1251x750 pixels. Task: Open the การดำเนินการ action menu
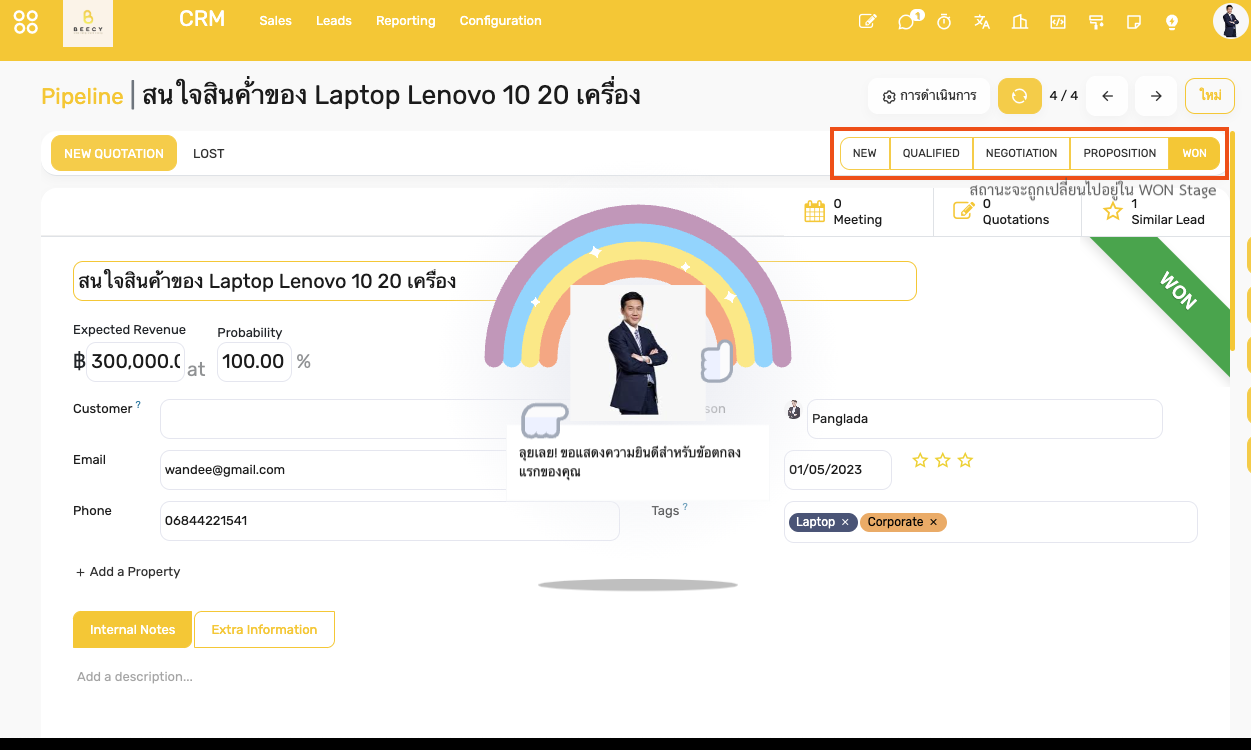pos(929,96)
